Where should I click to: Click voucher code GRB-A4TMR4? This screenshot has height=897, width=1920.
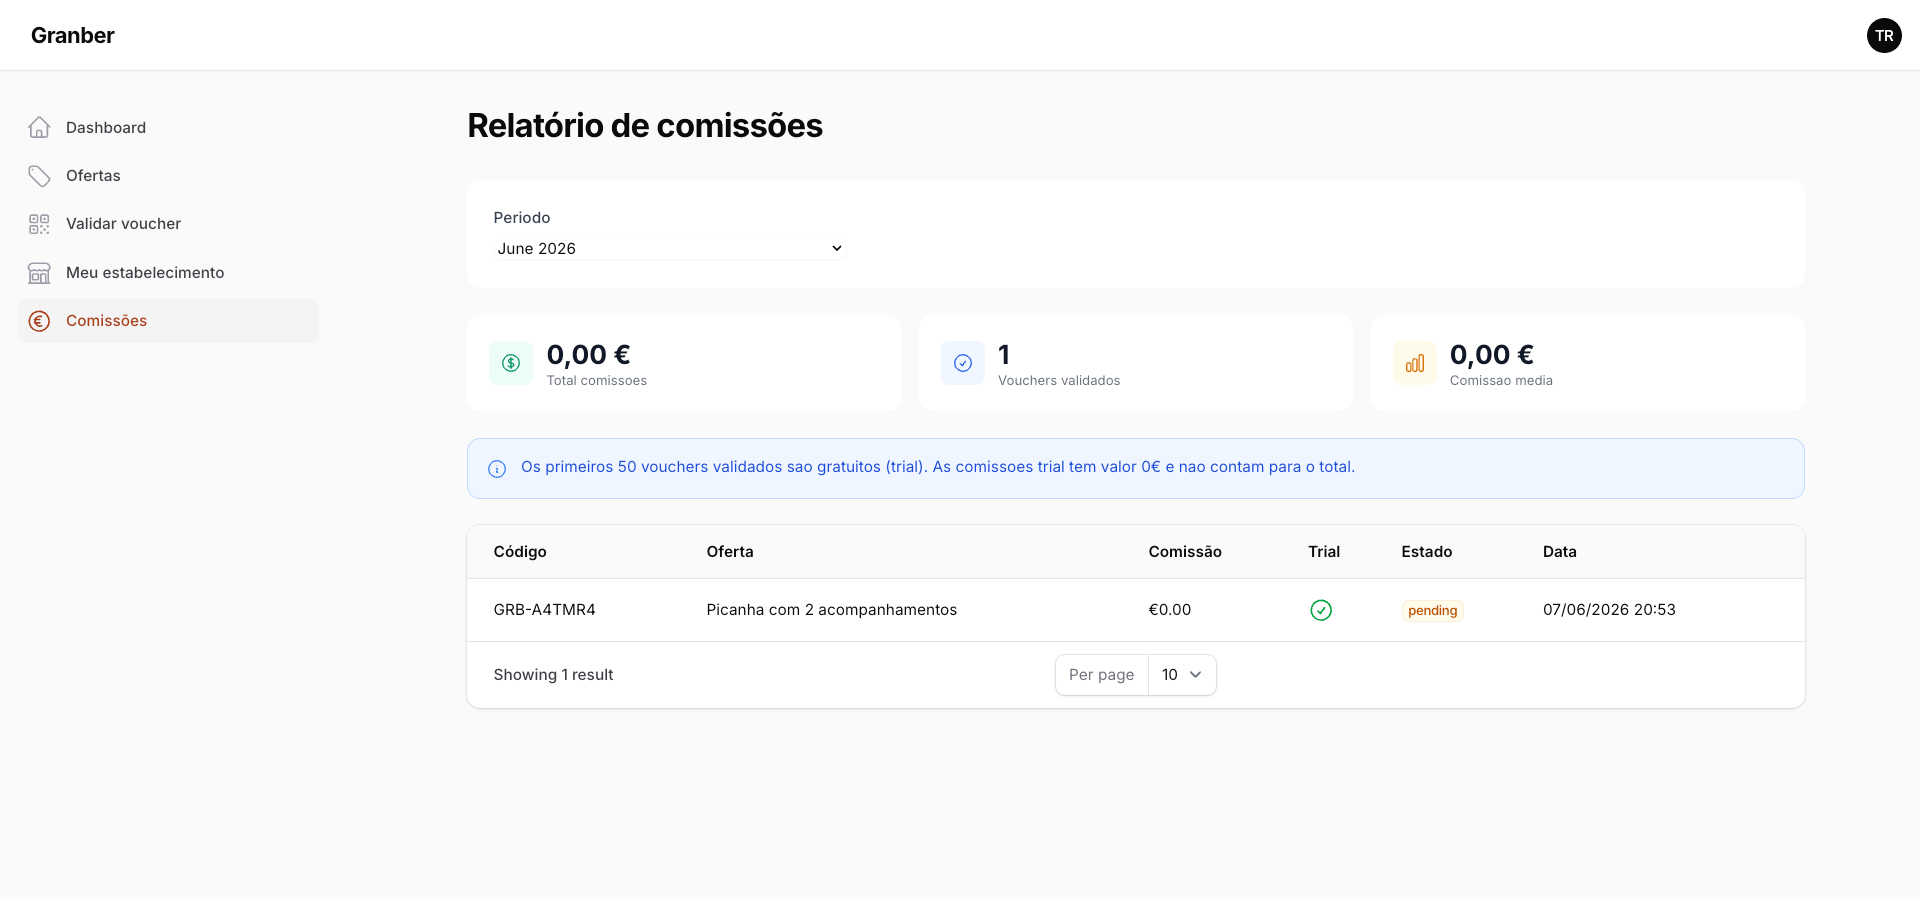(545, 610)
